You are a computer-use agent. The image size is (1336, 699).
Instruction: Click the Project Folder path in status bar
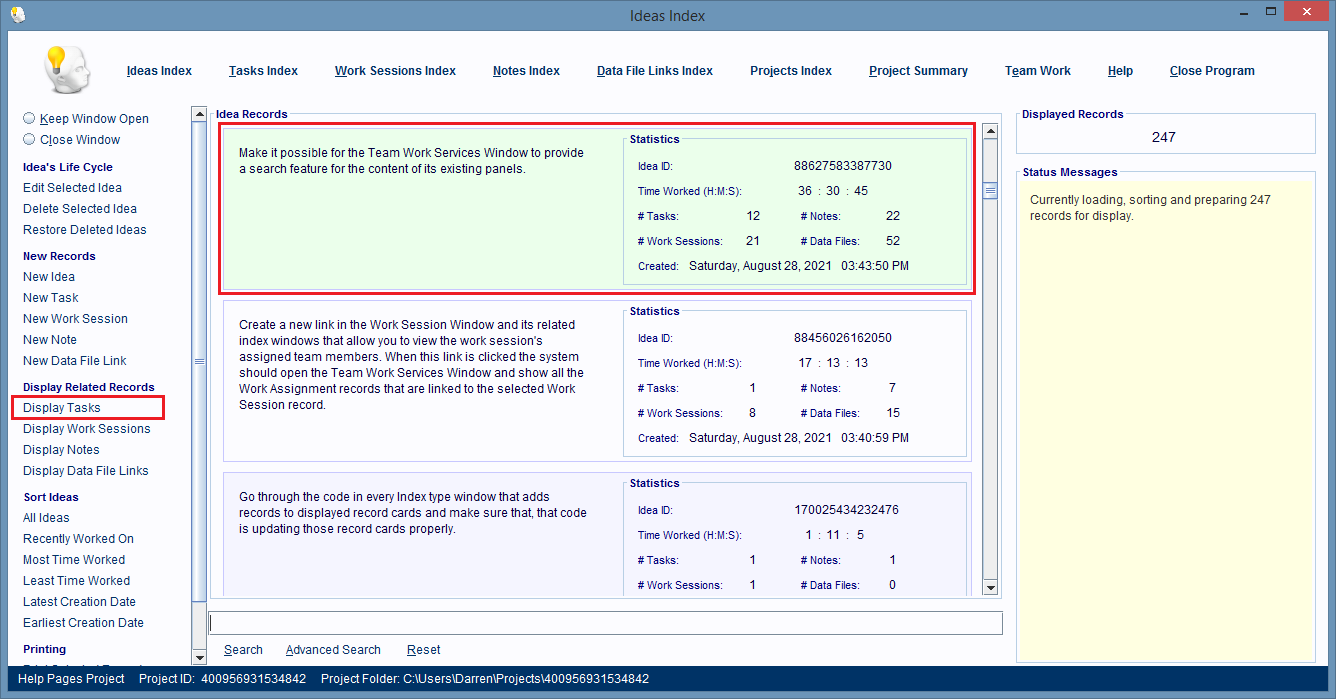pos(485,679)
